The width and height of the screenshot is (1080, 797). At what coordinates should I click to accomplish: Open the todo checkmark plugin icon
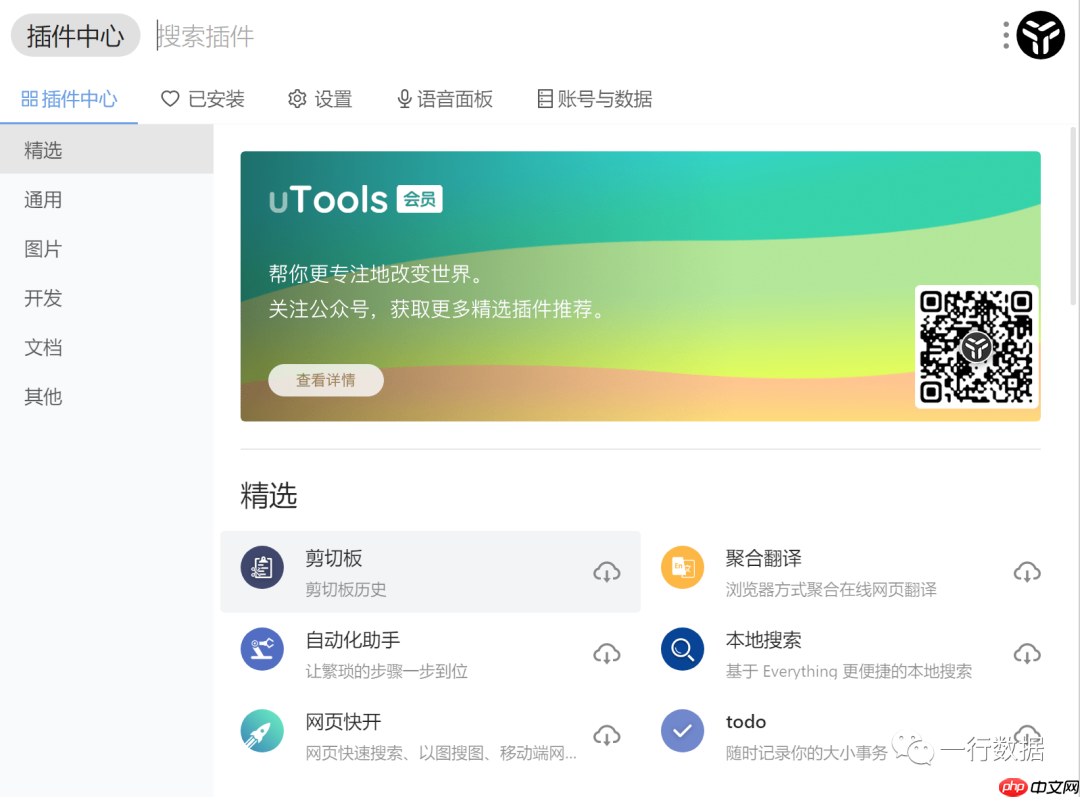682,731
